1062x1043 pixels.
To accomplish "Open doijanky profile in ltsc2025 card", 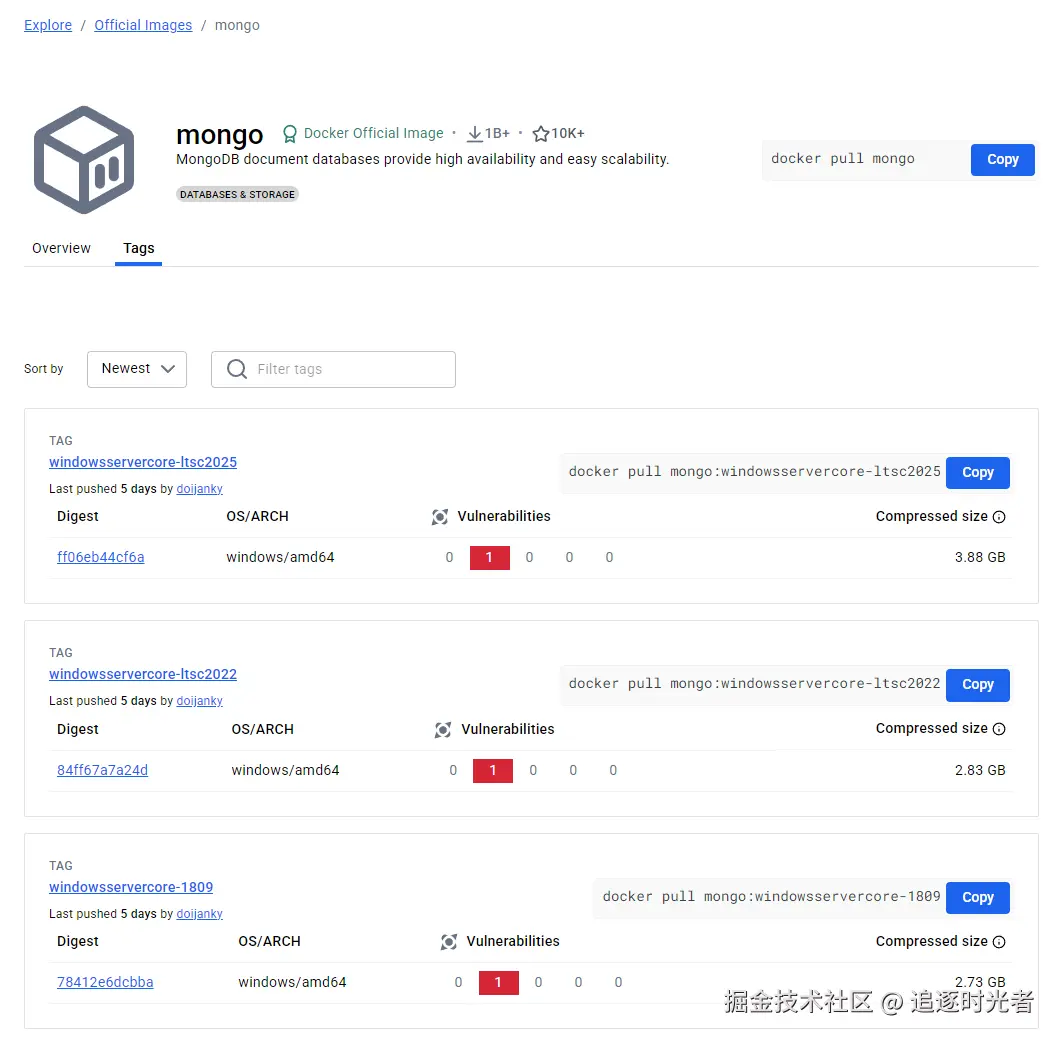I will coord(199,488).
